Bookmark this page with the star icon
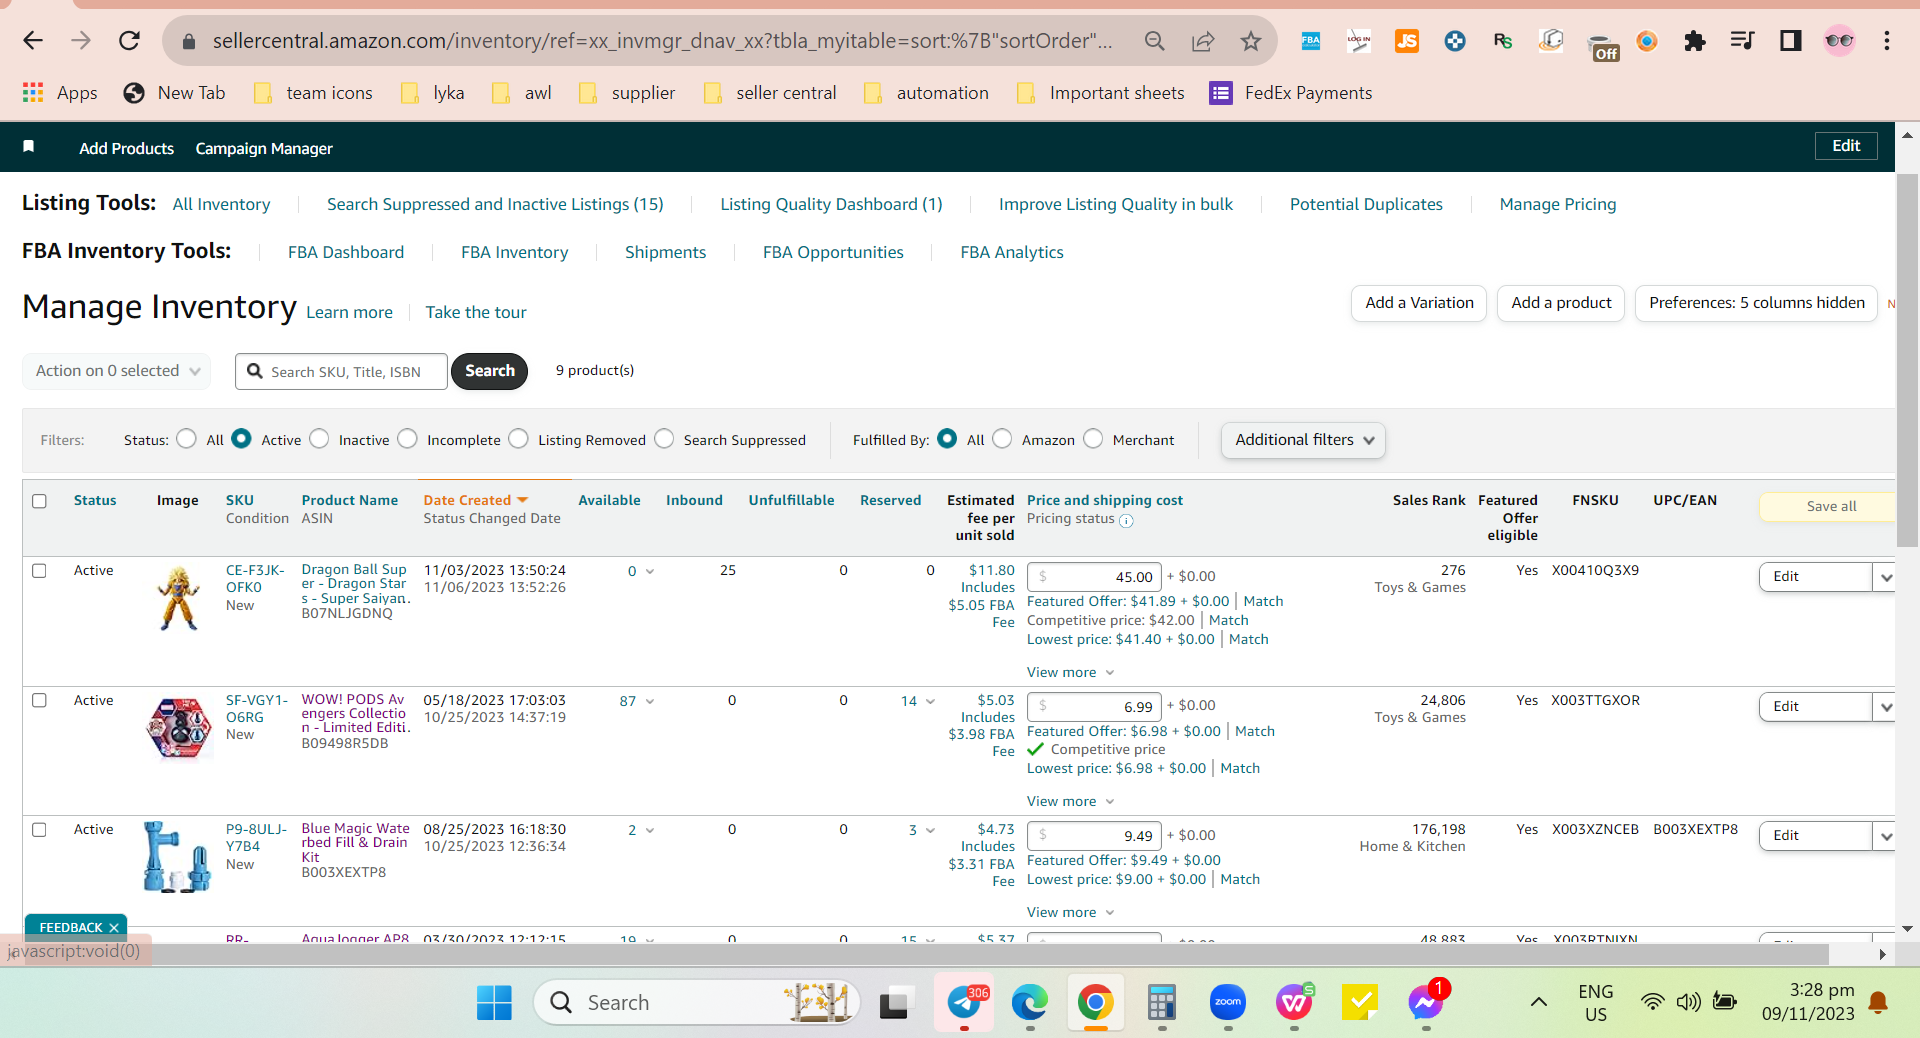This screenshot has width=1920, height=1038. click(1251, 41)
